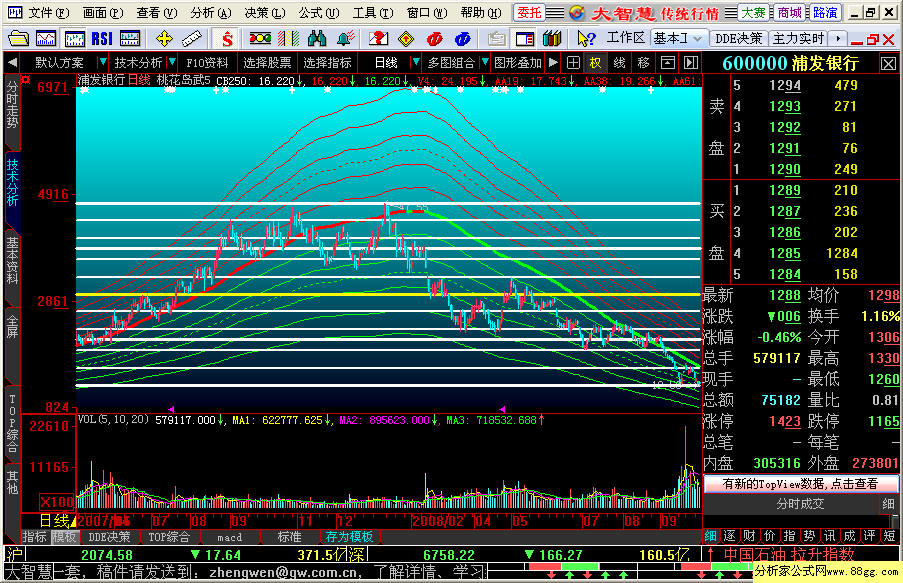Select the macd bottom tab

point(230,537)
